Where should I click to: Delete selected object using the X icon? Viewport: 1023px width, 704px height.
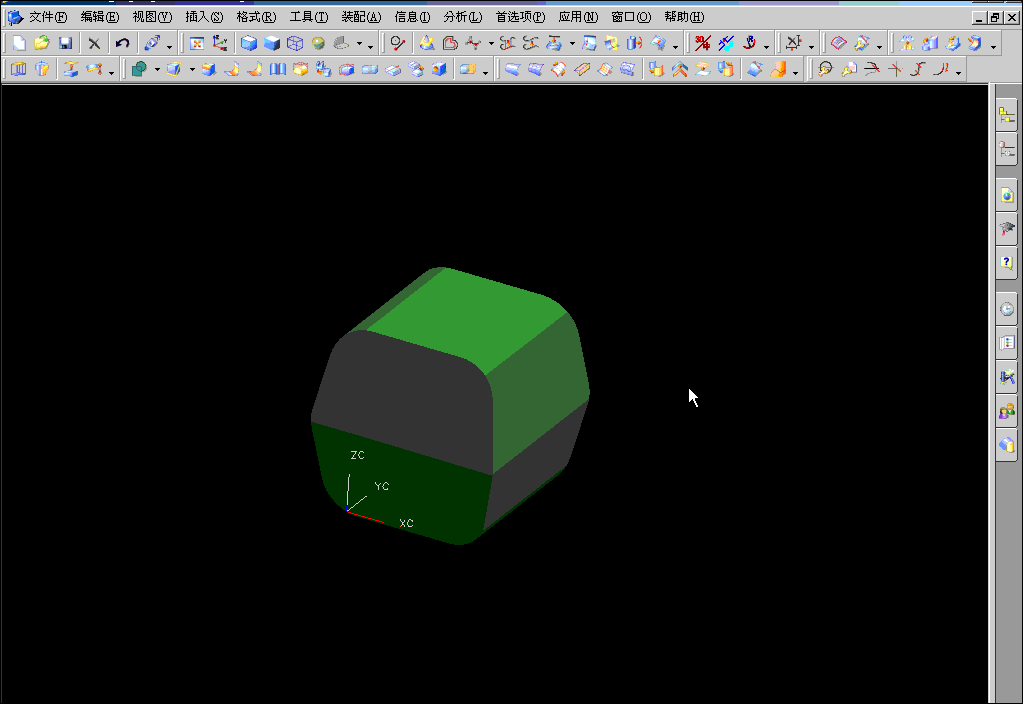[x=92, y=43]
